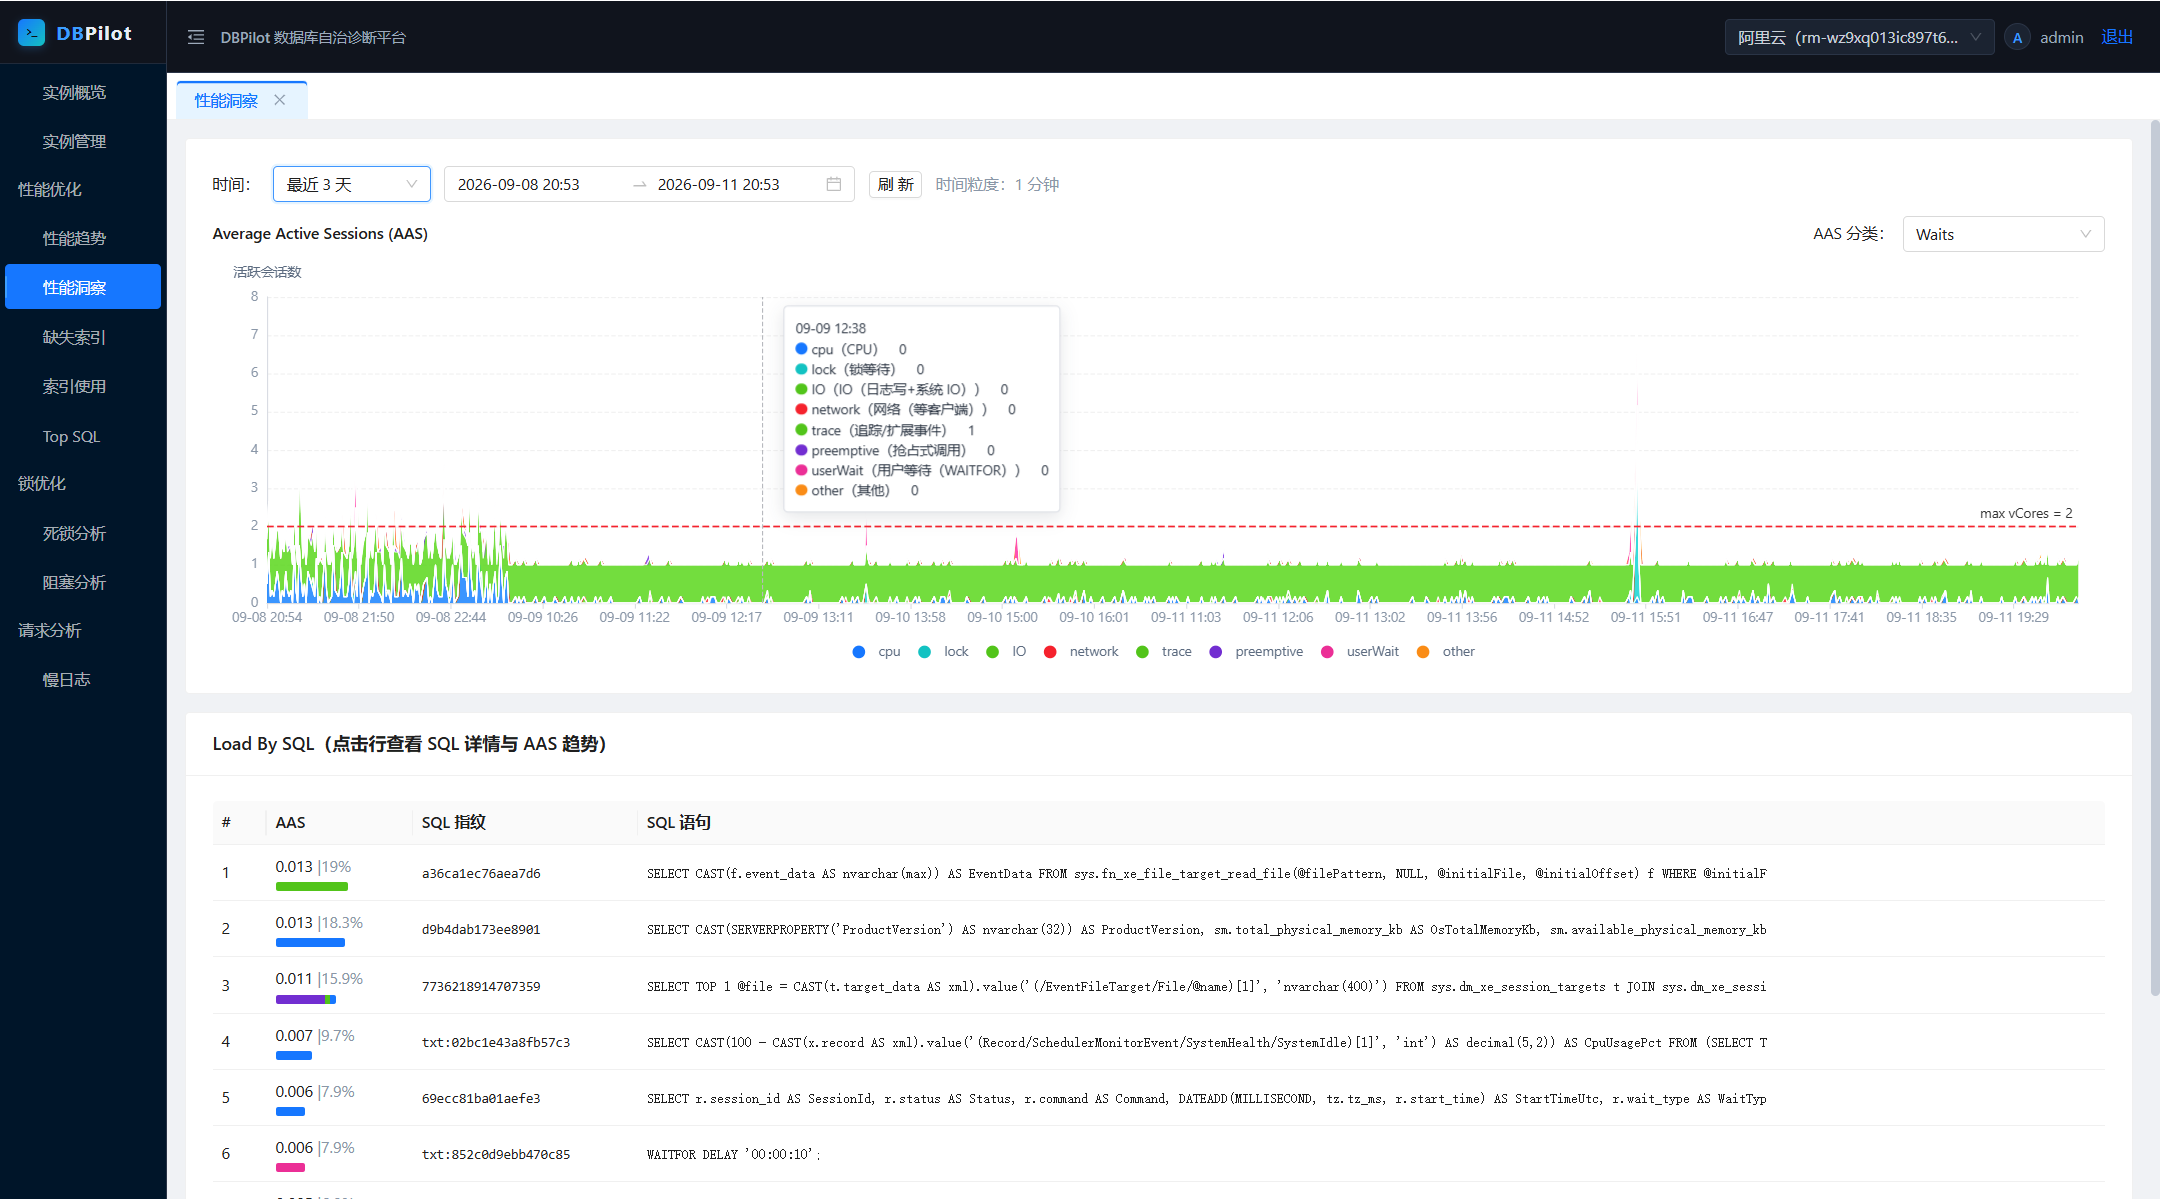This screenshot has width=2160, height=1199.
Task: Toggle cpu series in chart legend
Action: point(877,652)
